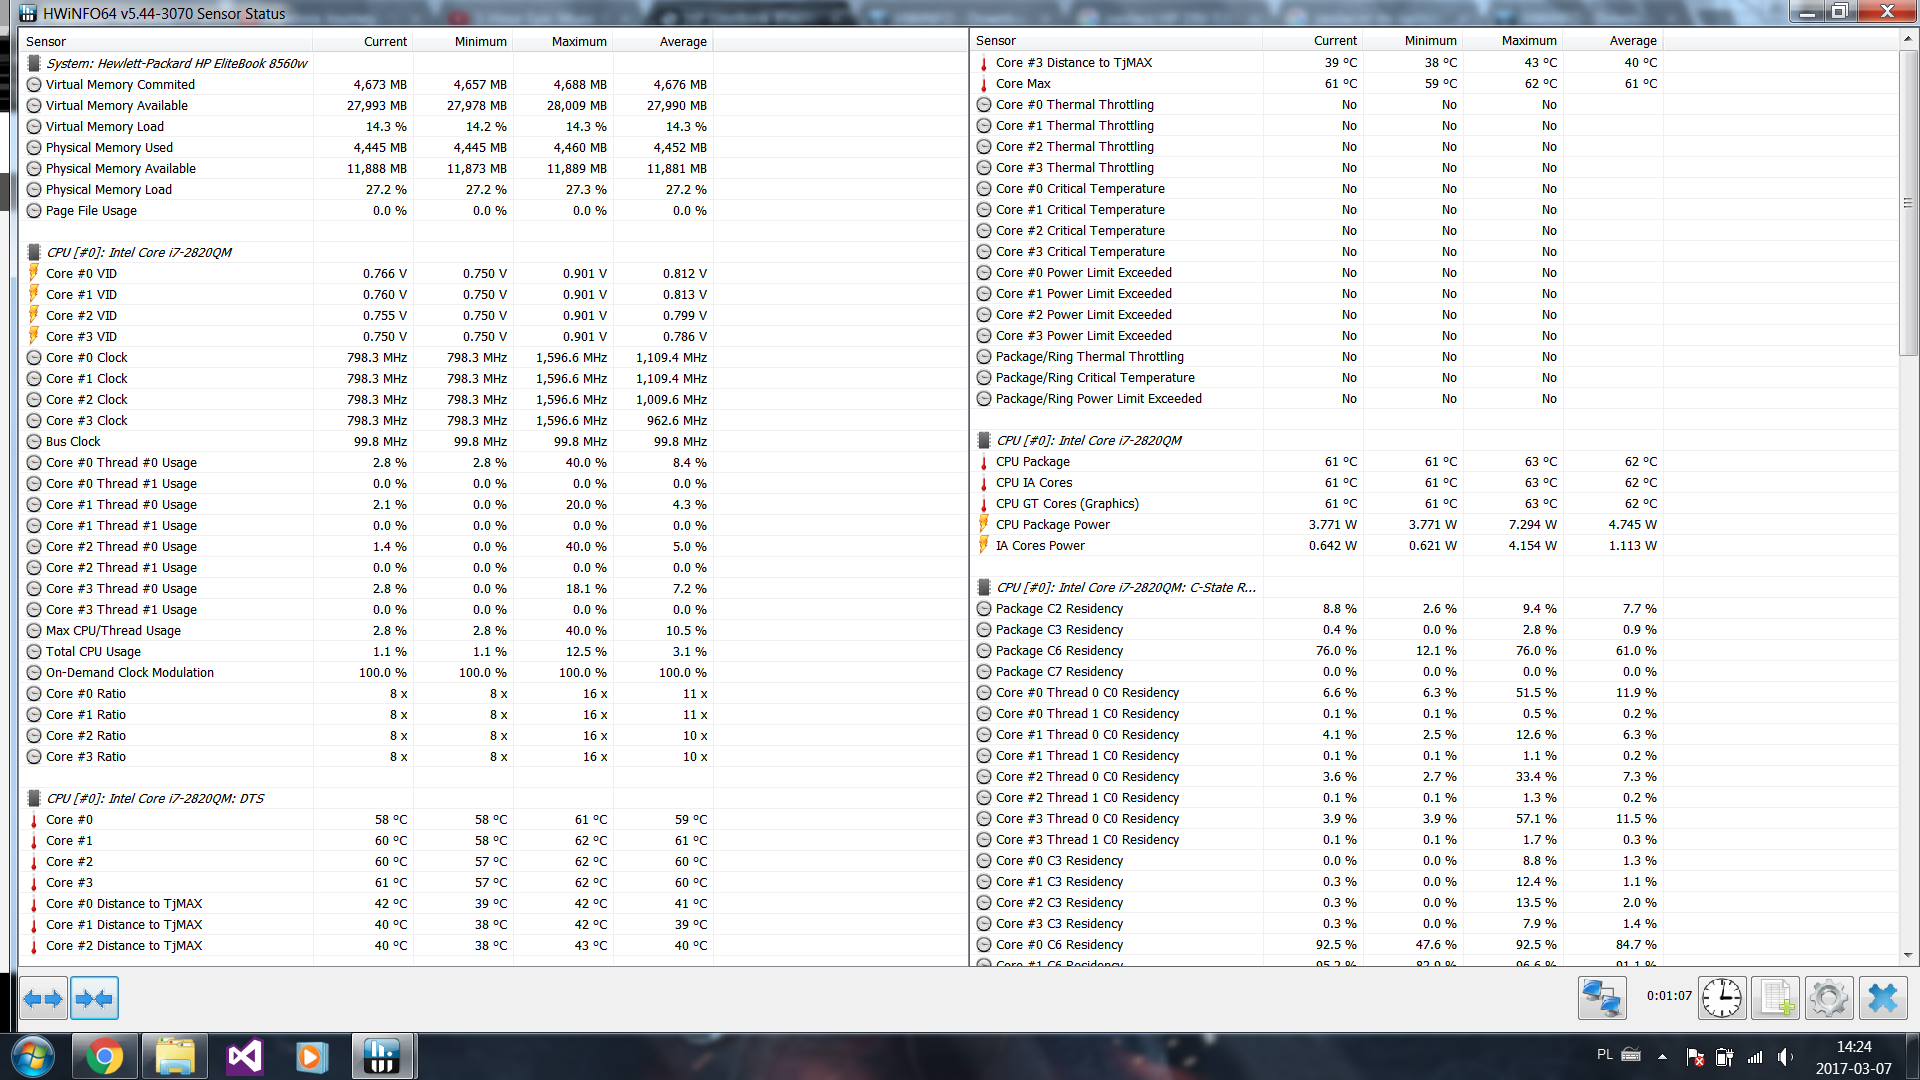Click the blue X close sensors icon

point(1883,998)
